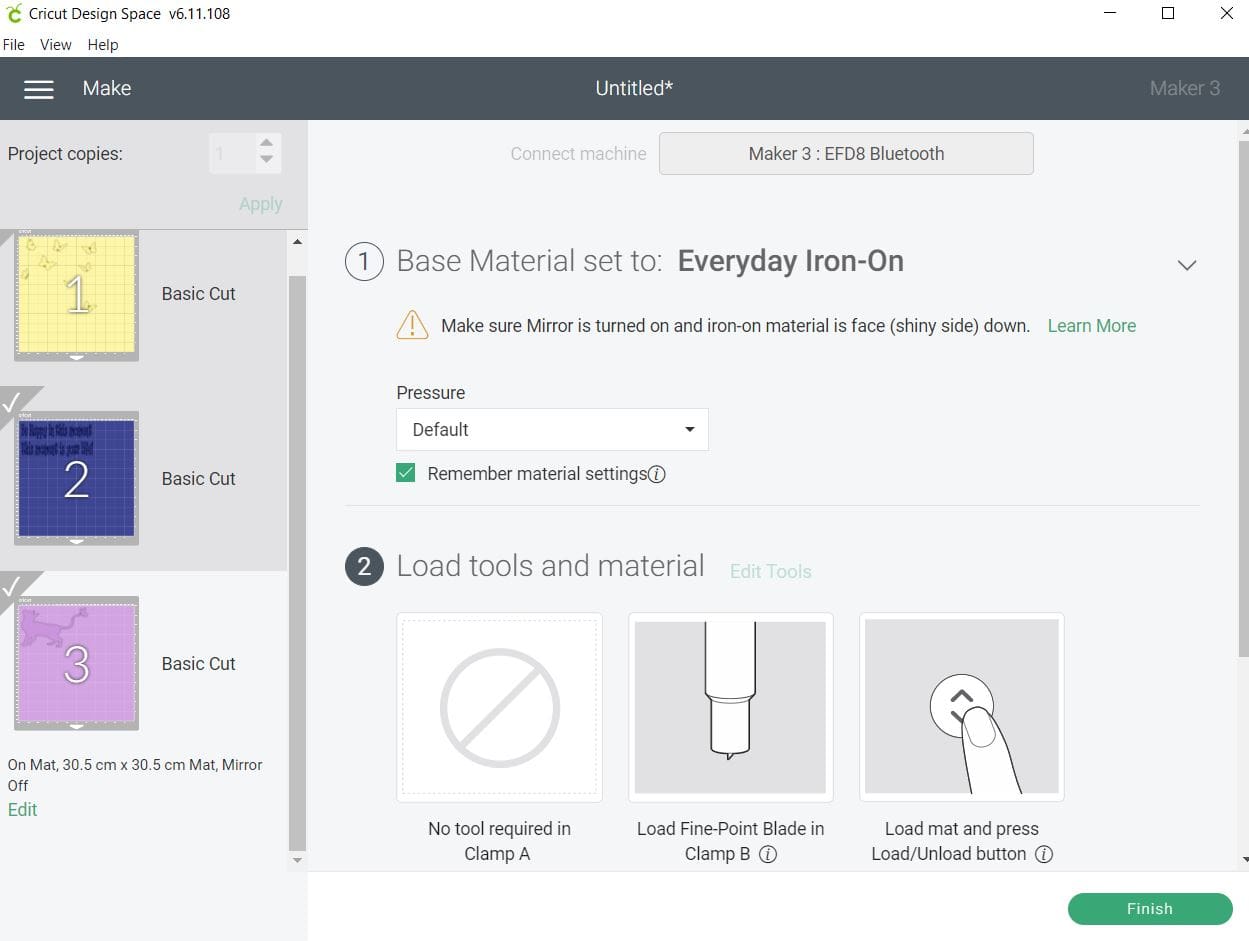Open the Learn More link
Viewport: 1249px width, 941px height.
[x=1091, y=326]
